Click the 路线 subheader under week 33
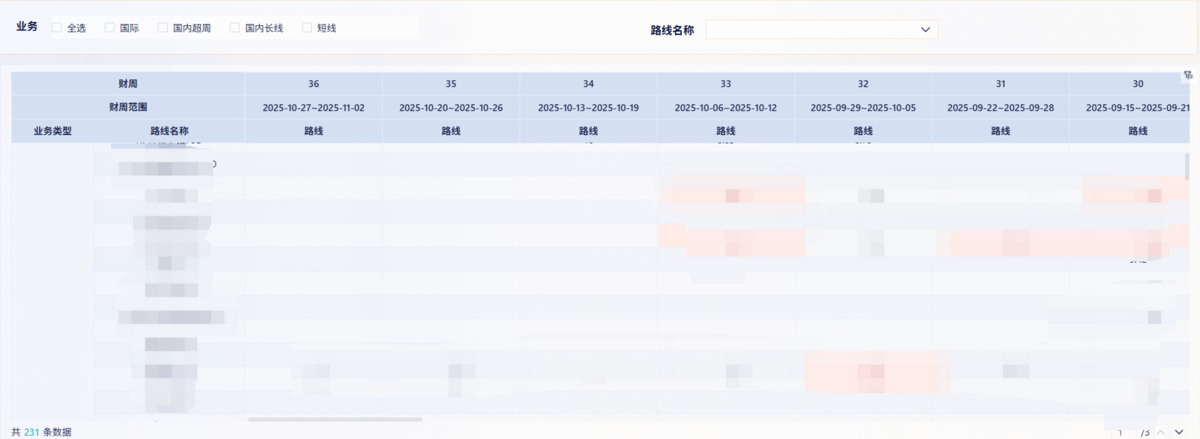The width and height of the screenshot is (1200, 439). tap(726, 131)
